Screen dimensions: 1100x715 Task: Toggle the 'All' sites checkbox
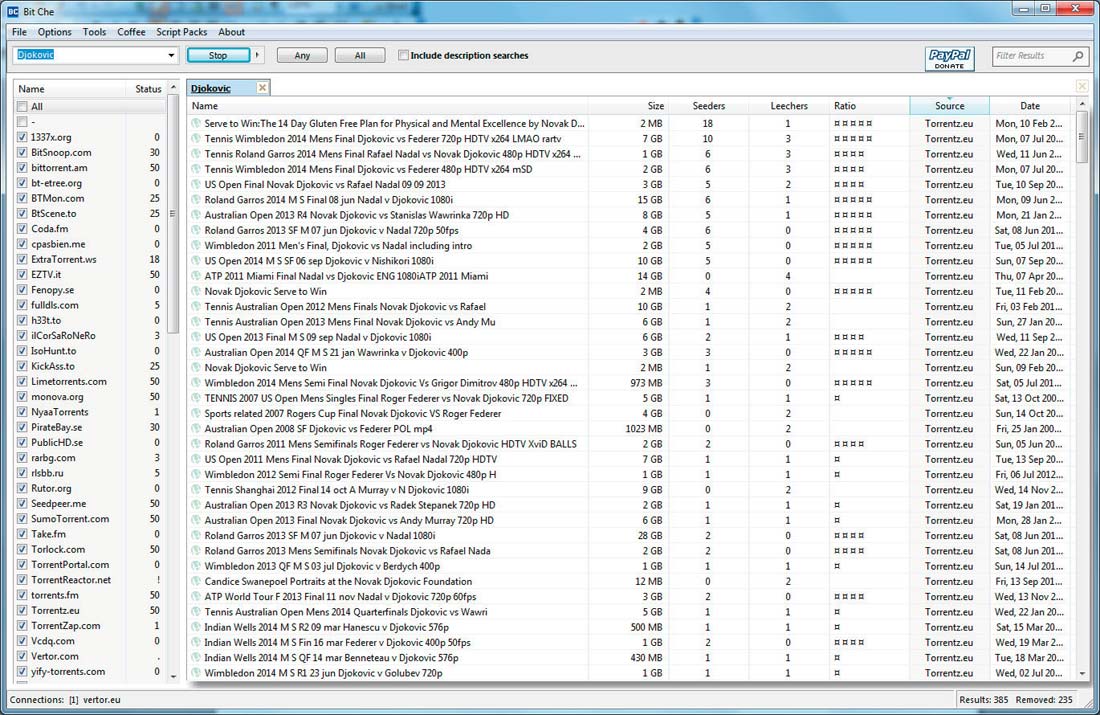pos(22,107)
